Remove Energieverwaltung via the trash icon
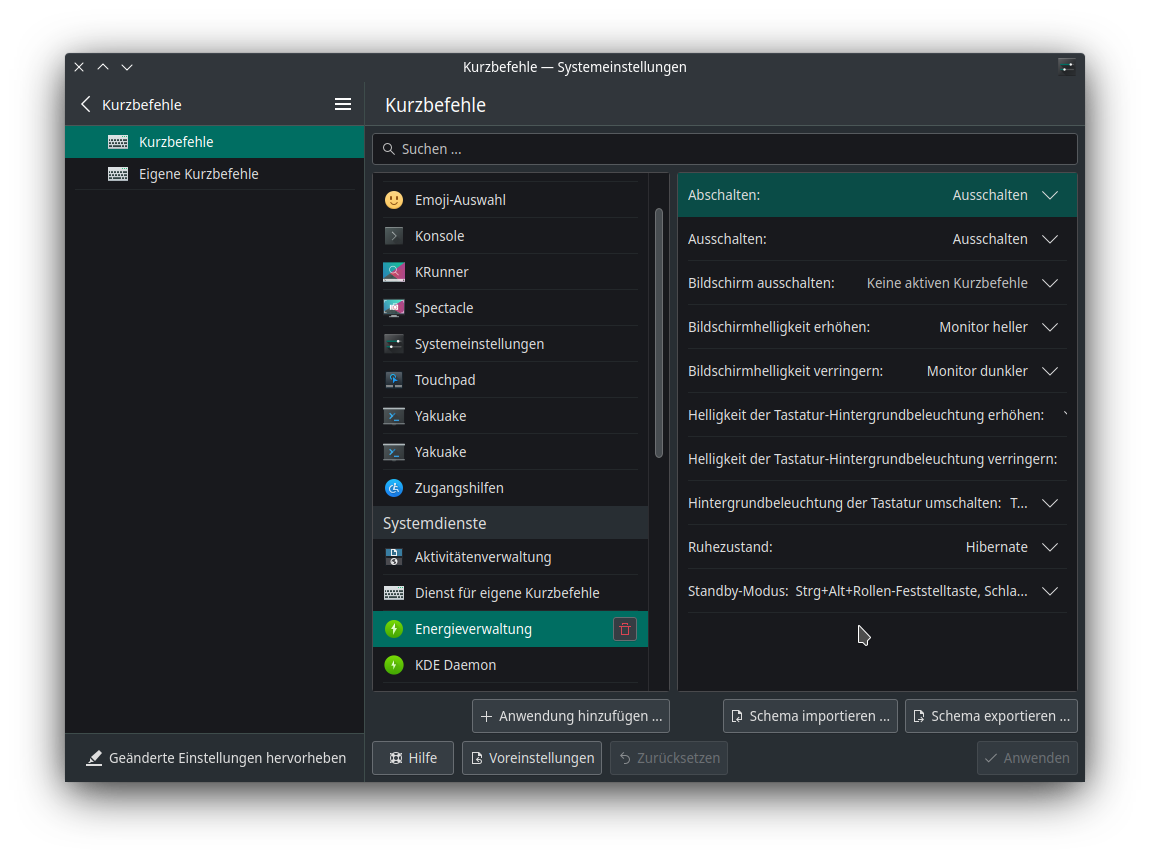This screenshot has height=859, width=1150. click(x=625, y=628)
